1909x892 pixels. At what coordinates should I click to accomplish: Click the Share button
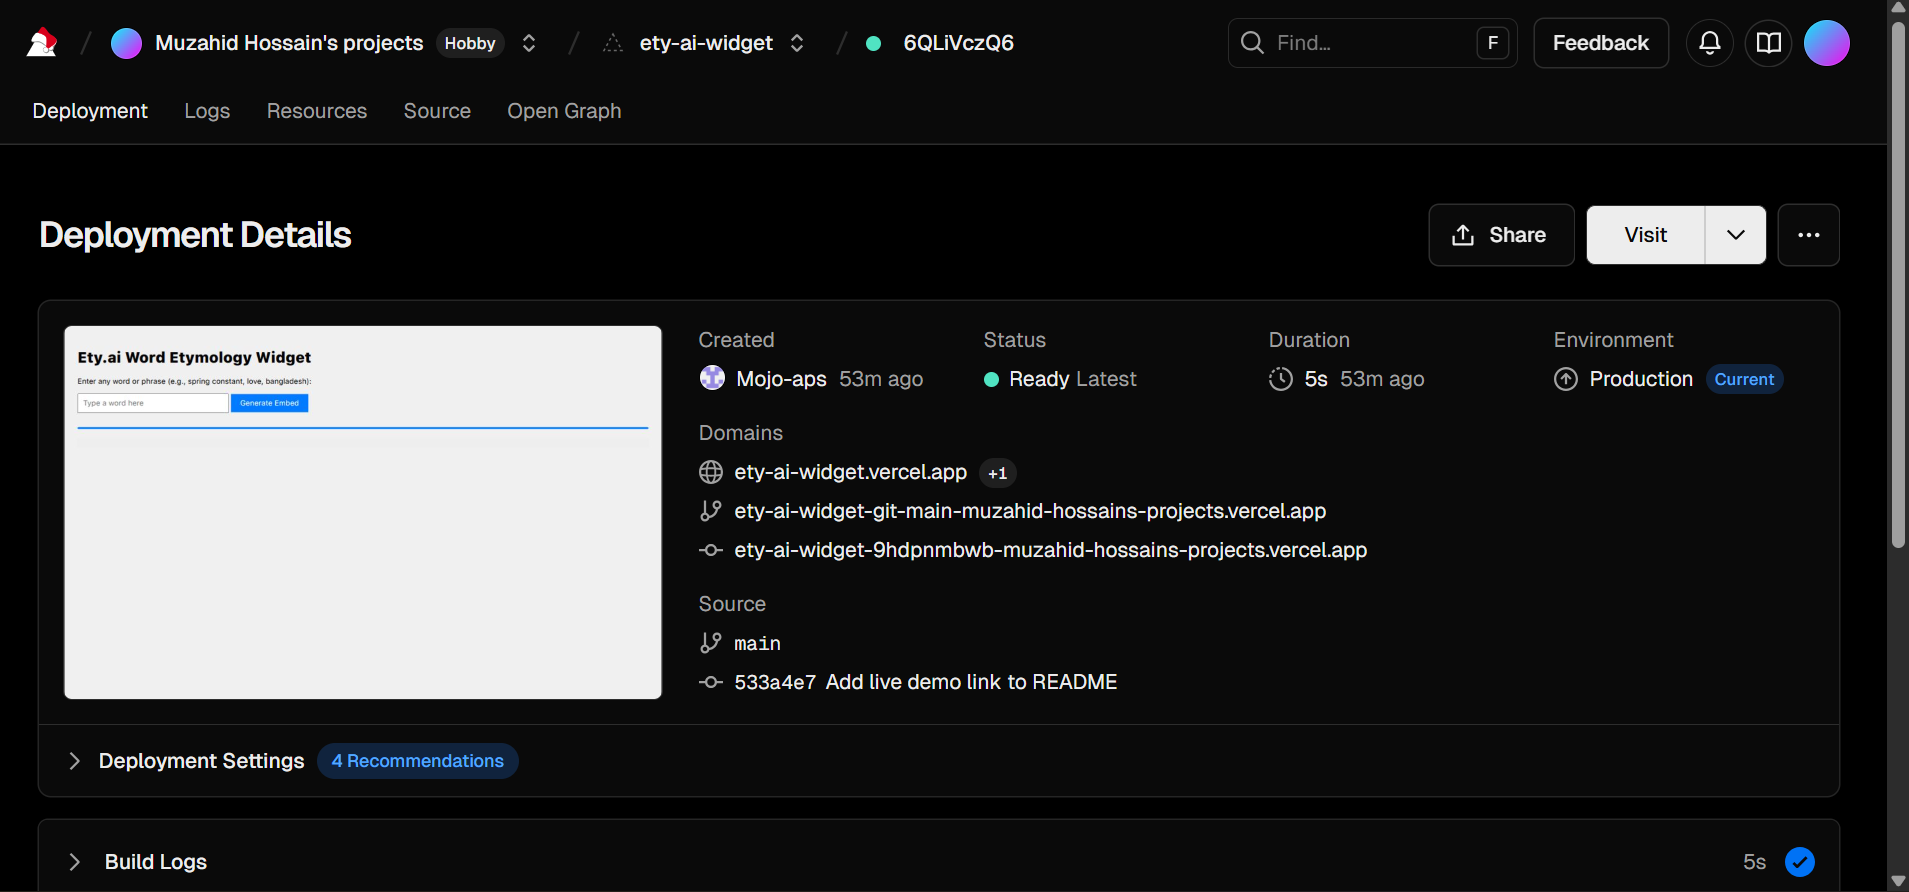(x=1501, y=235)
